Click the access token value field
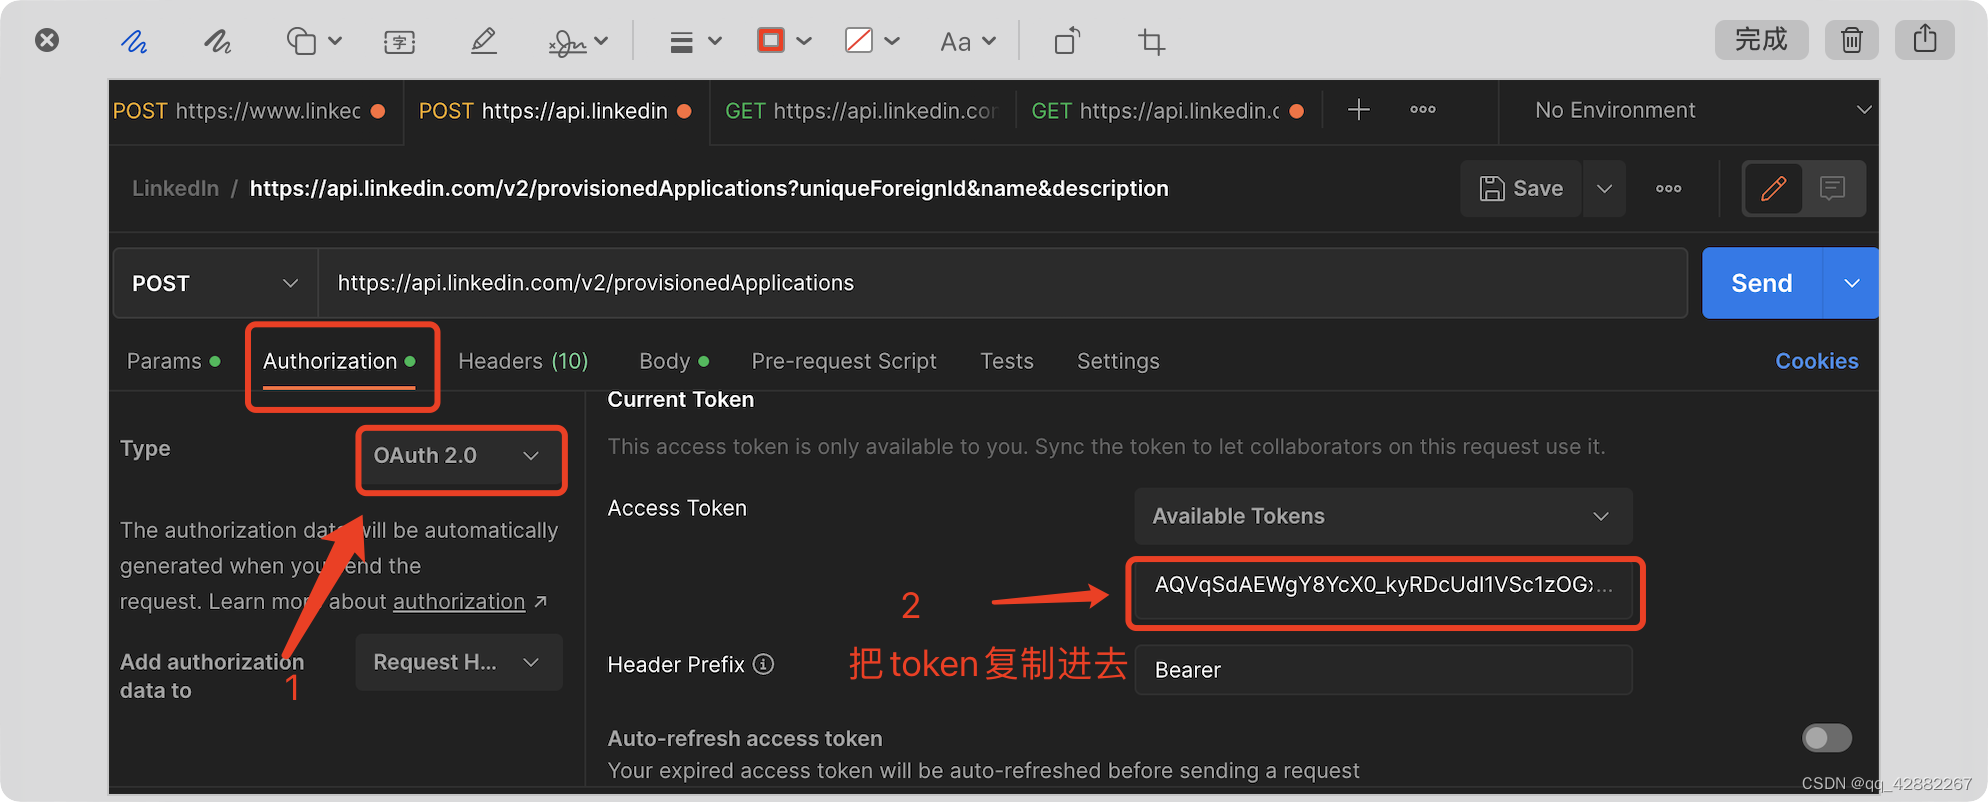 point(1384,586)
